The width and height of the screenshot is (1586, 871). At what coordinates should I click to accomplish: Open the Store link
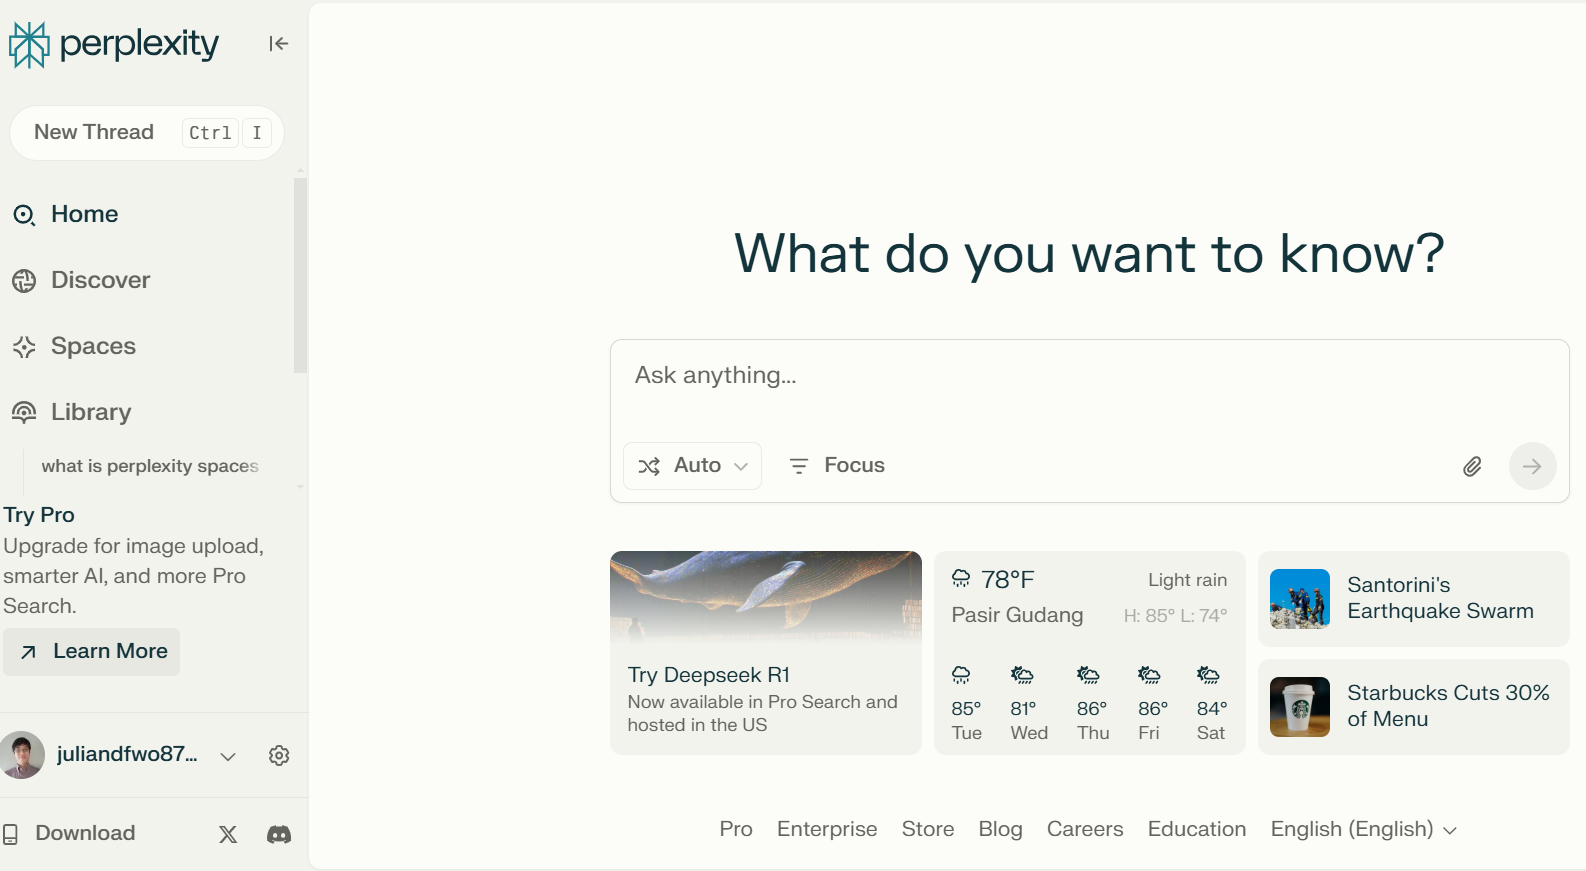[928, 829]
